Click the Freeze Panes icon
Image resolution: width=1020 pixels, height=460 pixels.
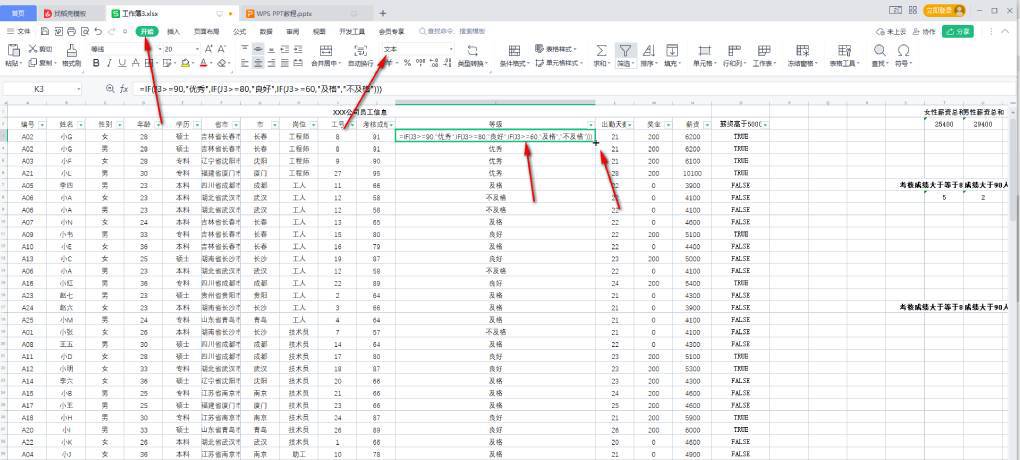(803, 50)
